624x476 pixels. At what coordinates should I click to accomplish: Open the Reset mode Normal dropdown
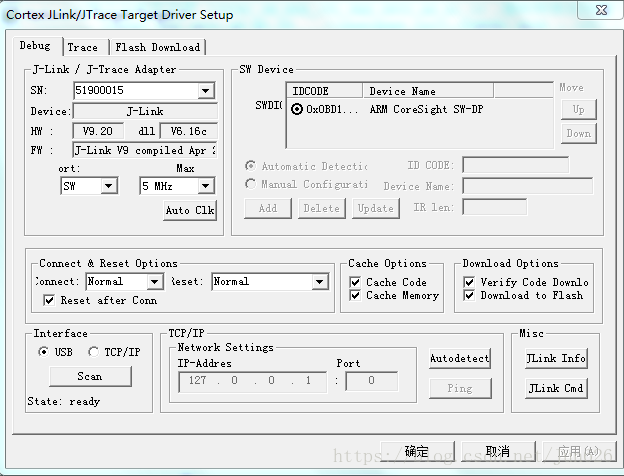point(320,282)
